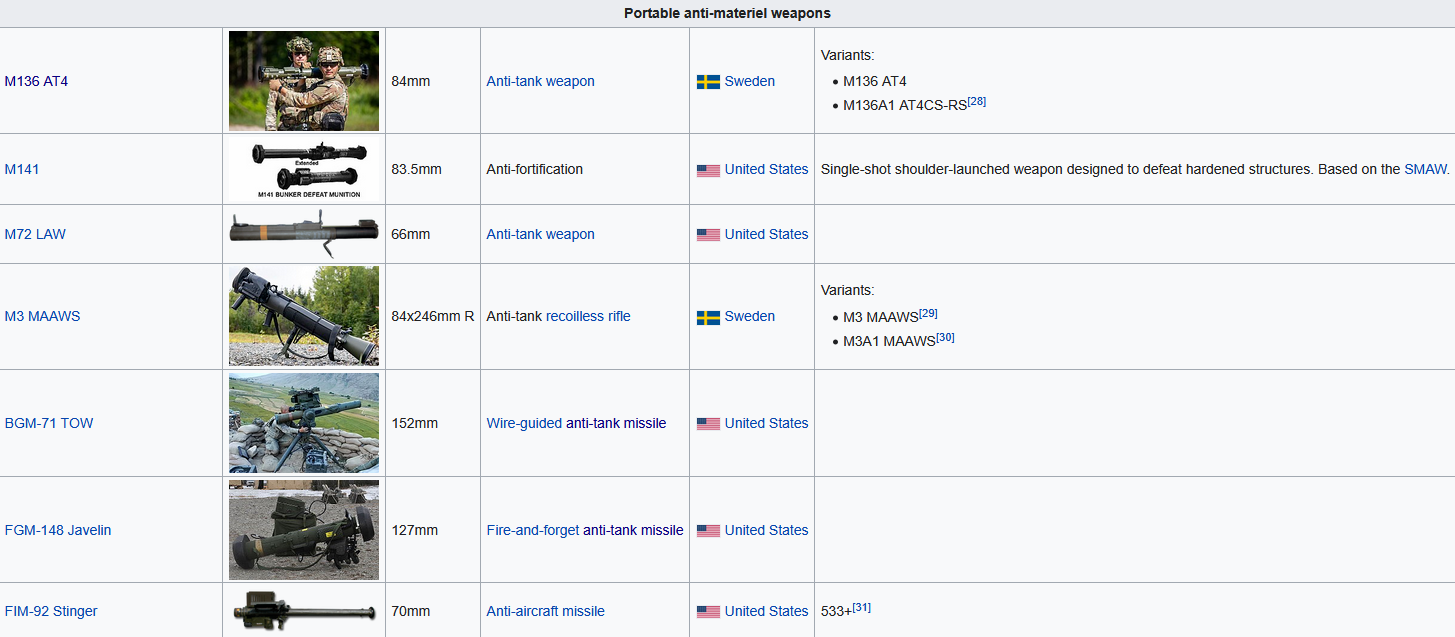Follow the Fire-and-forget link
This screenshot has height=637, width=1455.
click(x=533, y=530)
